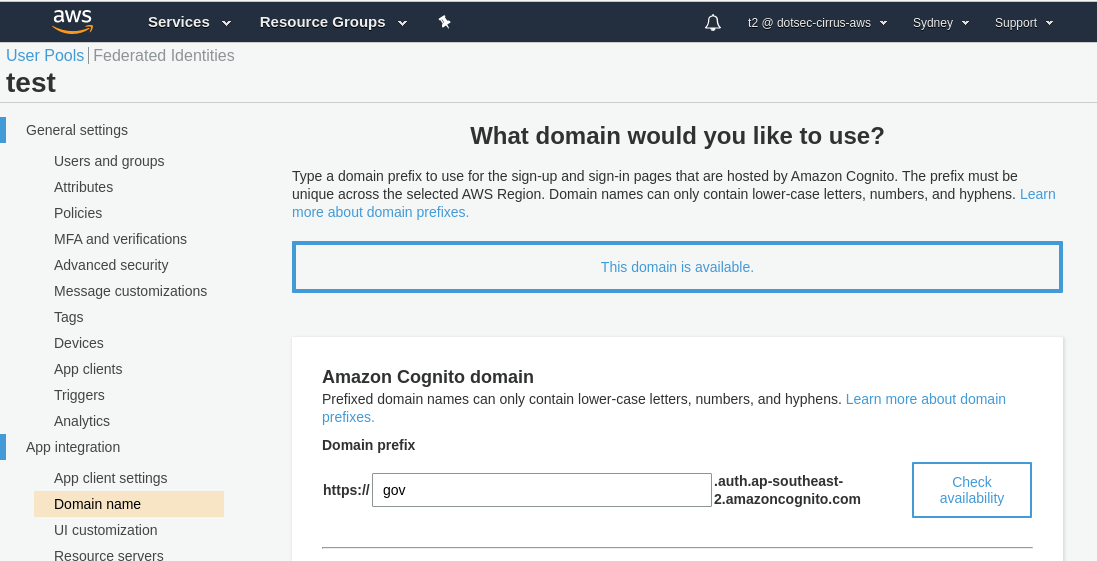Select App client settings in sidebar
The image size is (1097, 561).
point(111,478)
